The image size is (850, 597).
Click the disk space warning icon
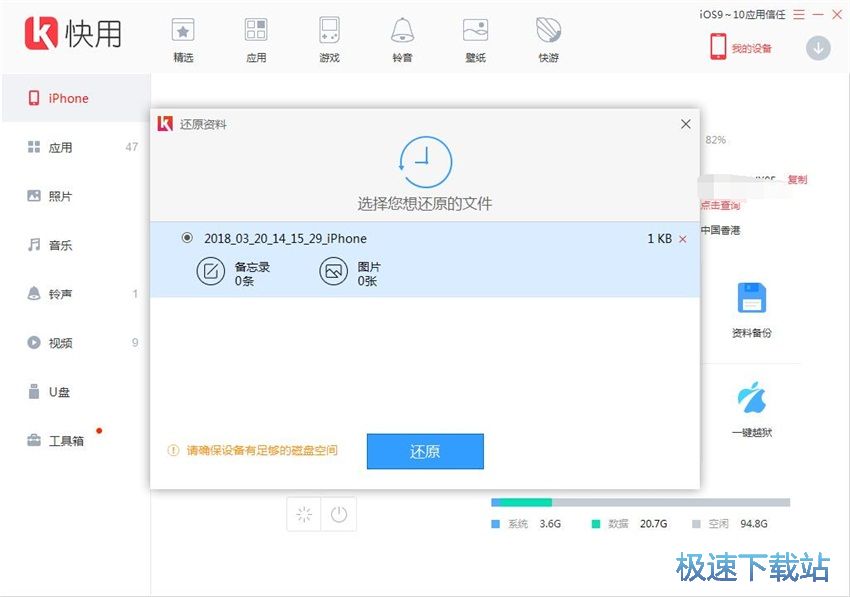click(173, 451)
